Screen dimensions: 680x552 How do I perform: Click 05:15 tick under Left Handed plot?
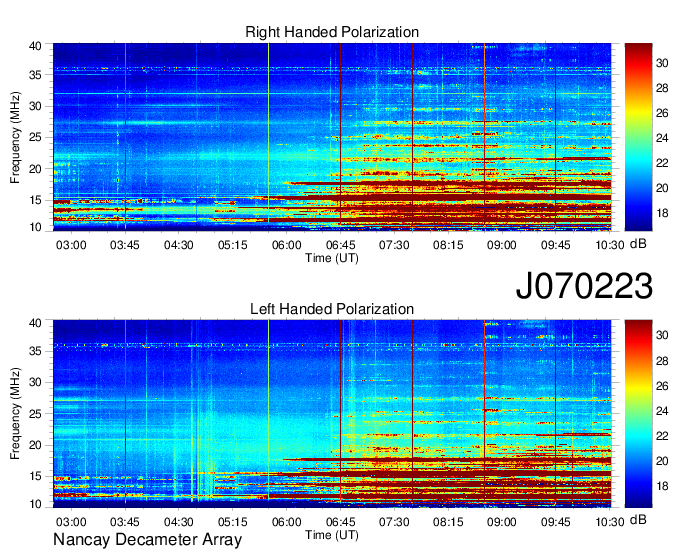pos(232,522)
